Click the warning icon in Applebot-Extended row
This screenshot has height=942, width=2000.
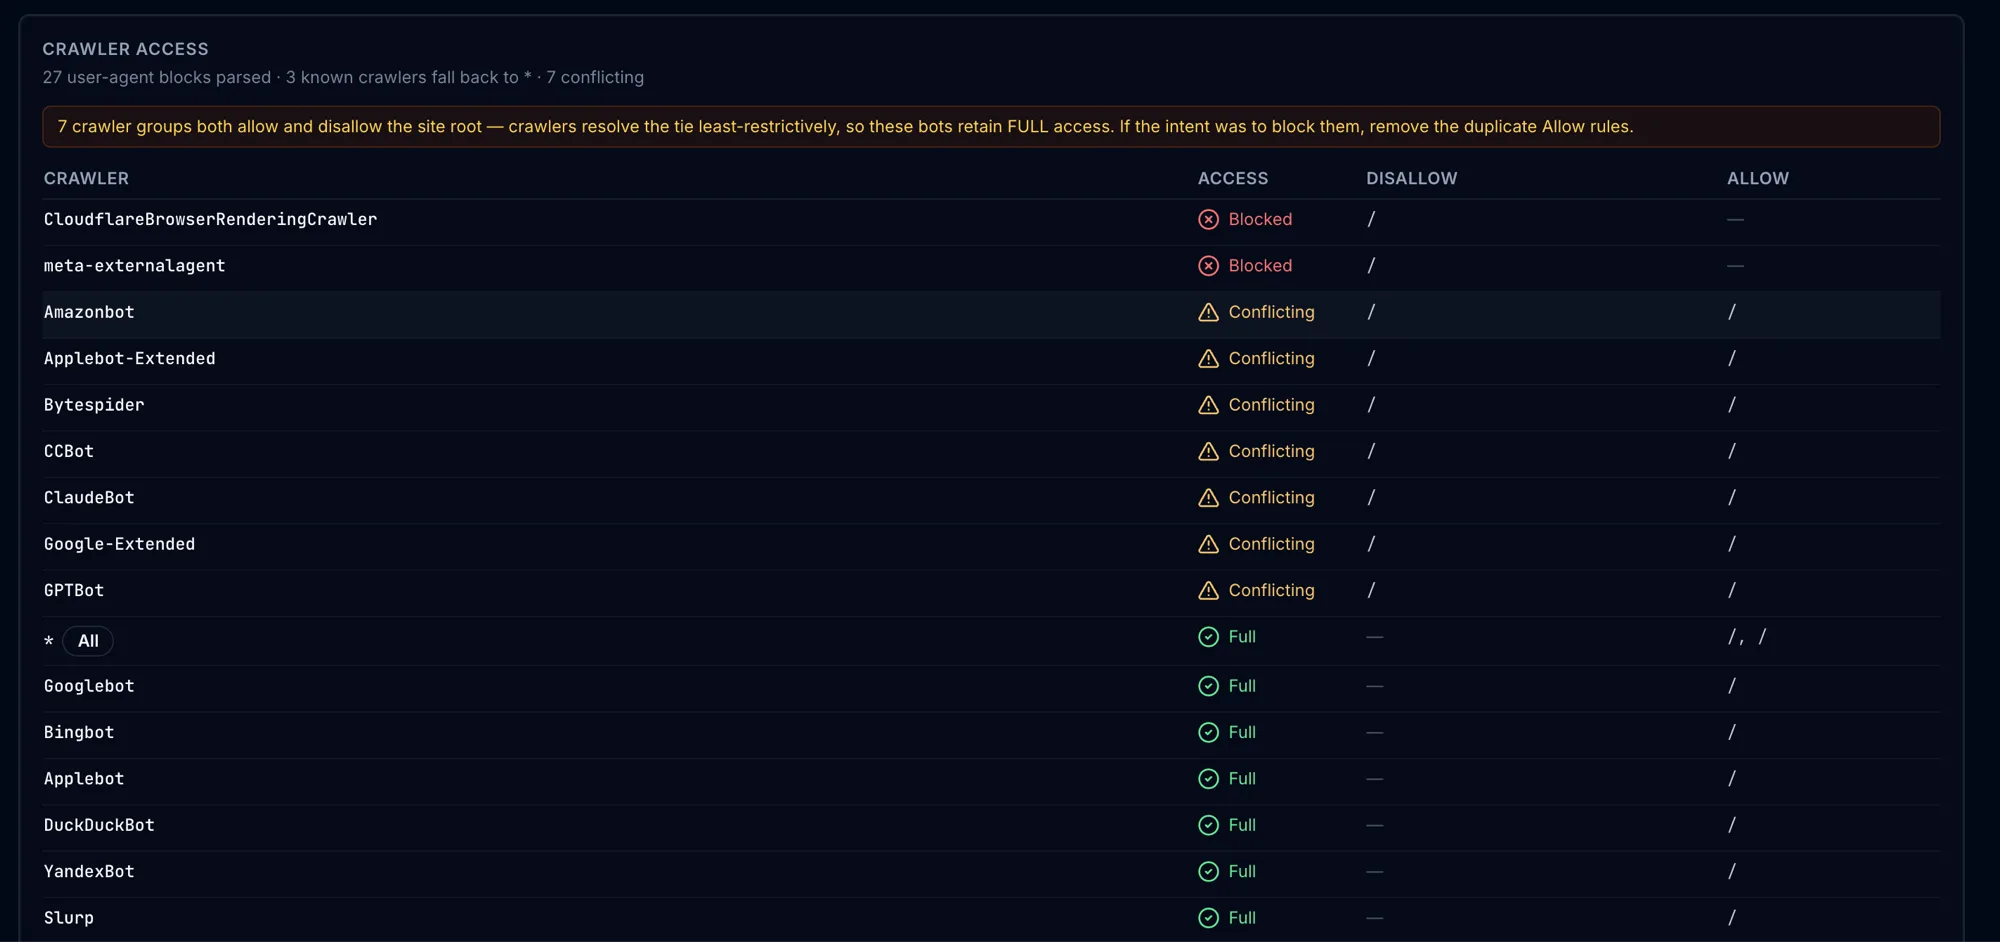tap(1208, 358)
